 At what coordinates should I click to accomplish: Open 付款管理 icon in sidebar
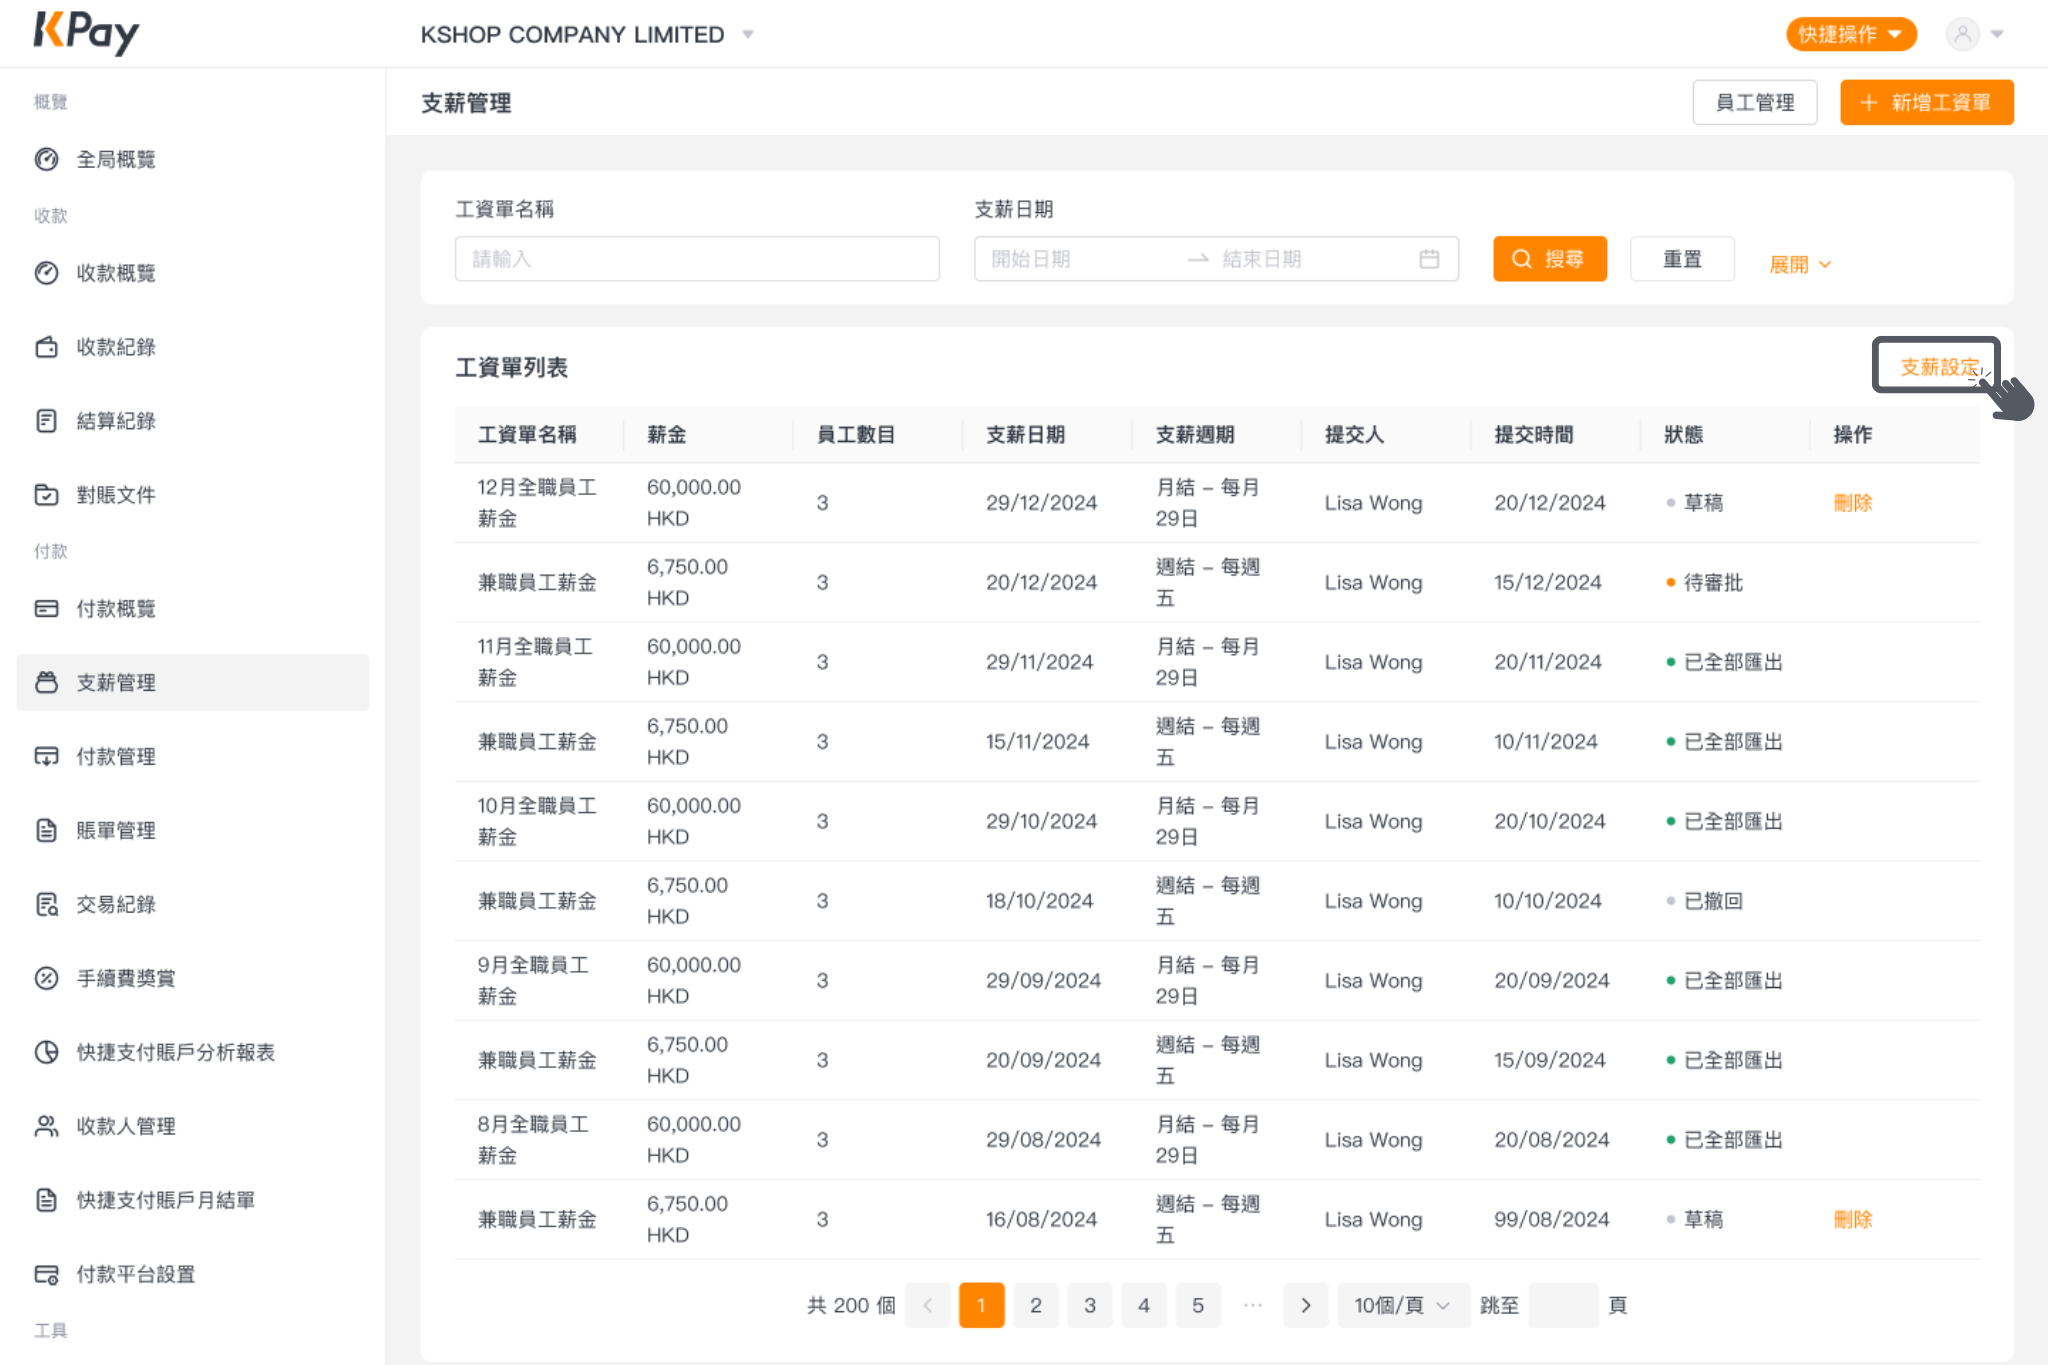point(46,757)
